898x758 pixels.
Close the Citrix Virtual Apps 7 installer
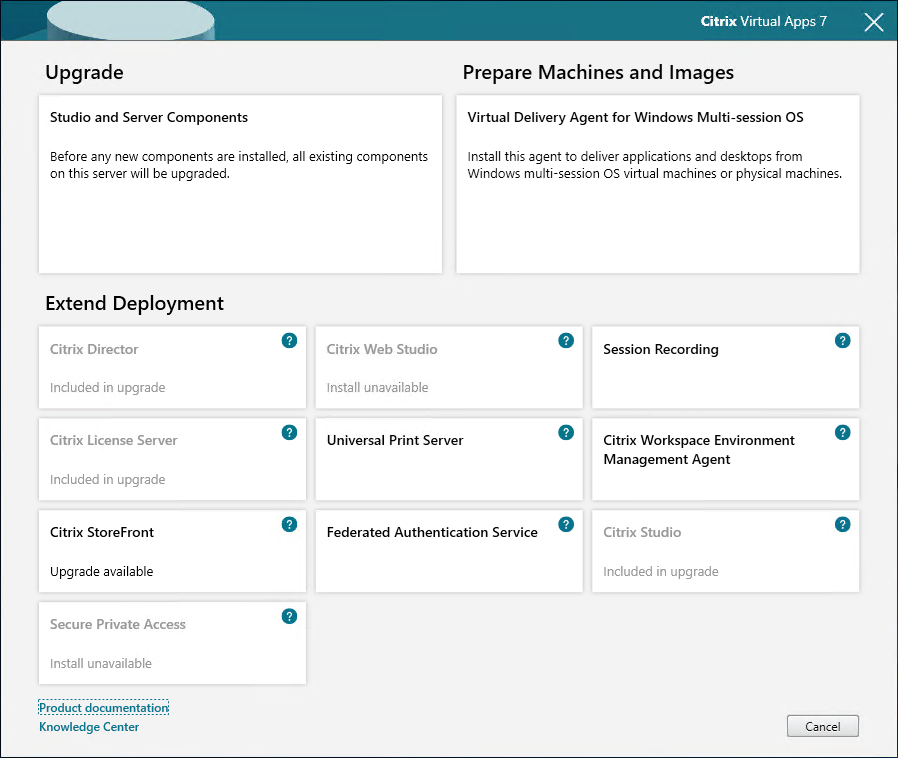(x=873, y=22)
